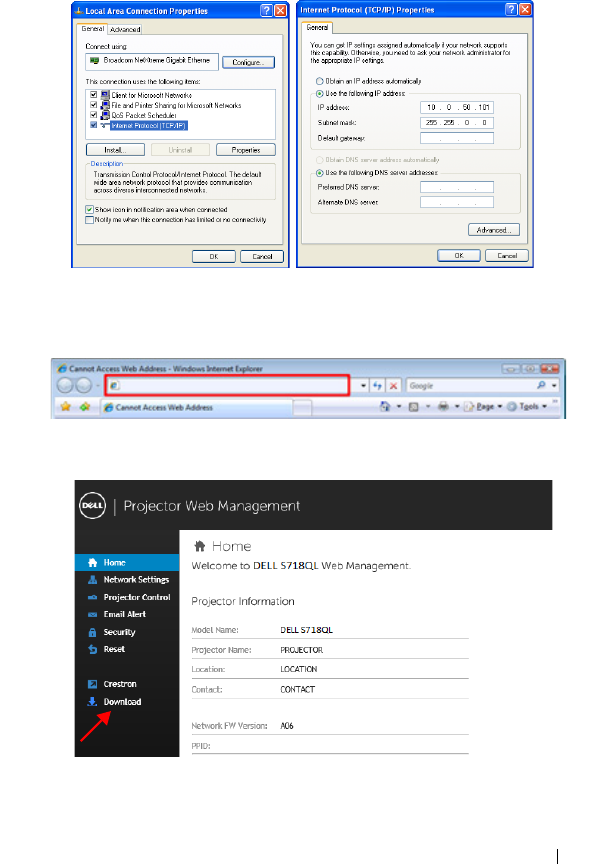Toggle File and Printer Sharing checkbox
The width and height of the screenshot is (612, 864).
[94, 105]
